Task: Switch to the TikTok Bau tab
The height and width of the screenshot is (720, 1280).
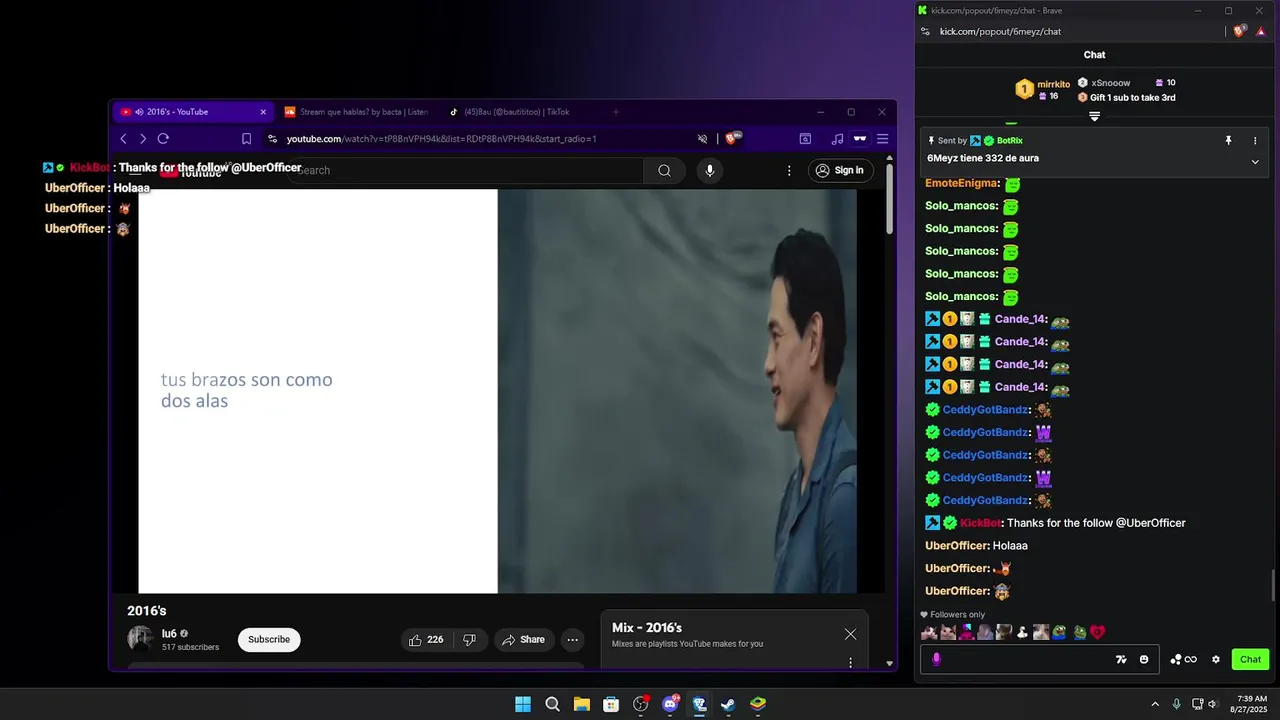Action: pyautogui.click(x=516, y=112)
